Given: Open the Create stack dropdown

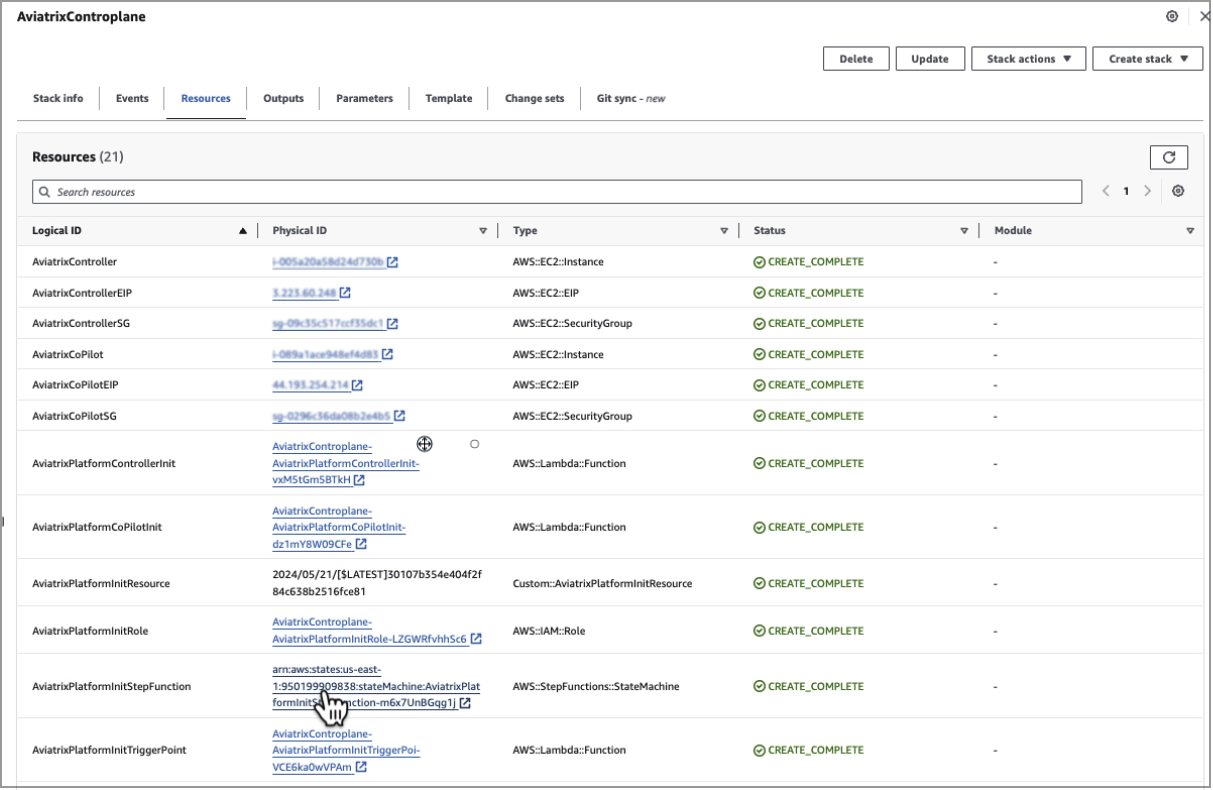Looking at the screenshot, I should pos(1147,59).
